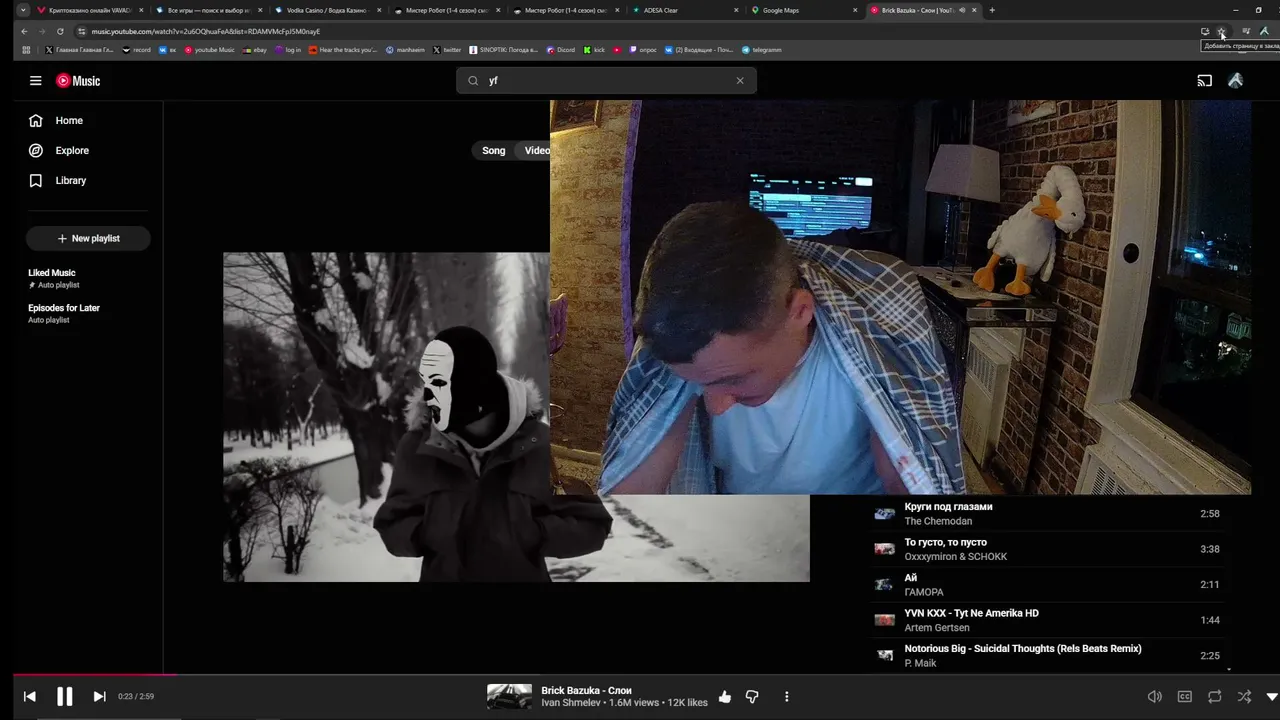Open the apps grid in bookmarks bar

point(26,50)
